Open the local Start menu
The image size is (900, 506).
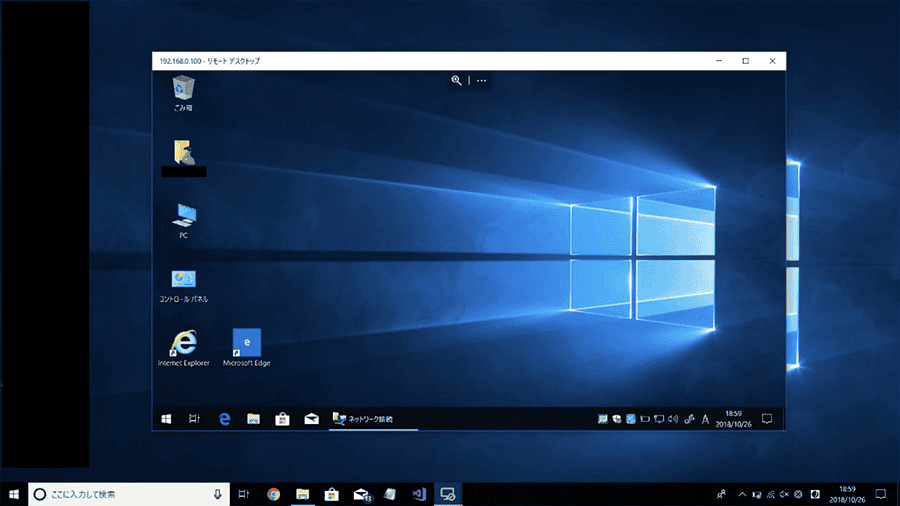coord(14,494)
